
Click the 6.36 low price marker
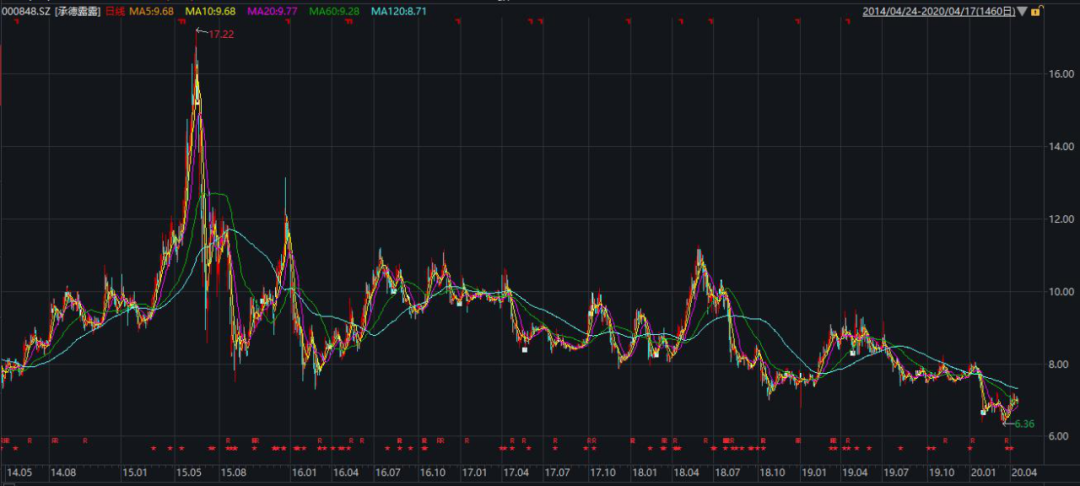[x=1023, y=424]
